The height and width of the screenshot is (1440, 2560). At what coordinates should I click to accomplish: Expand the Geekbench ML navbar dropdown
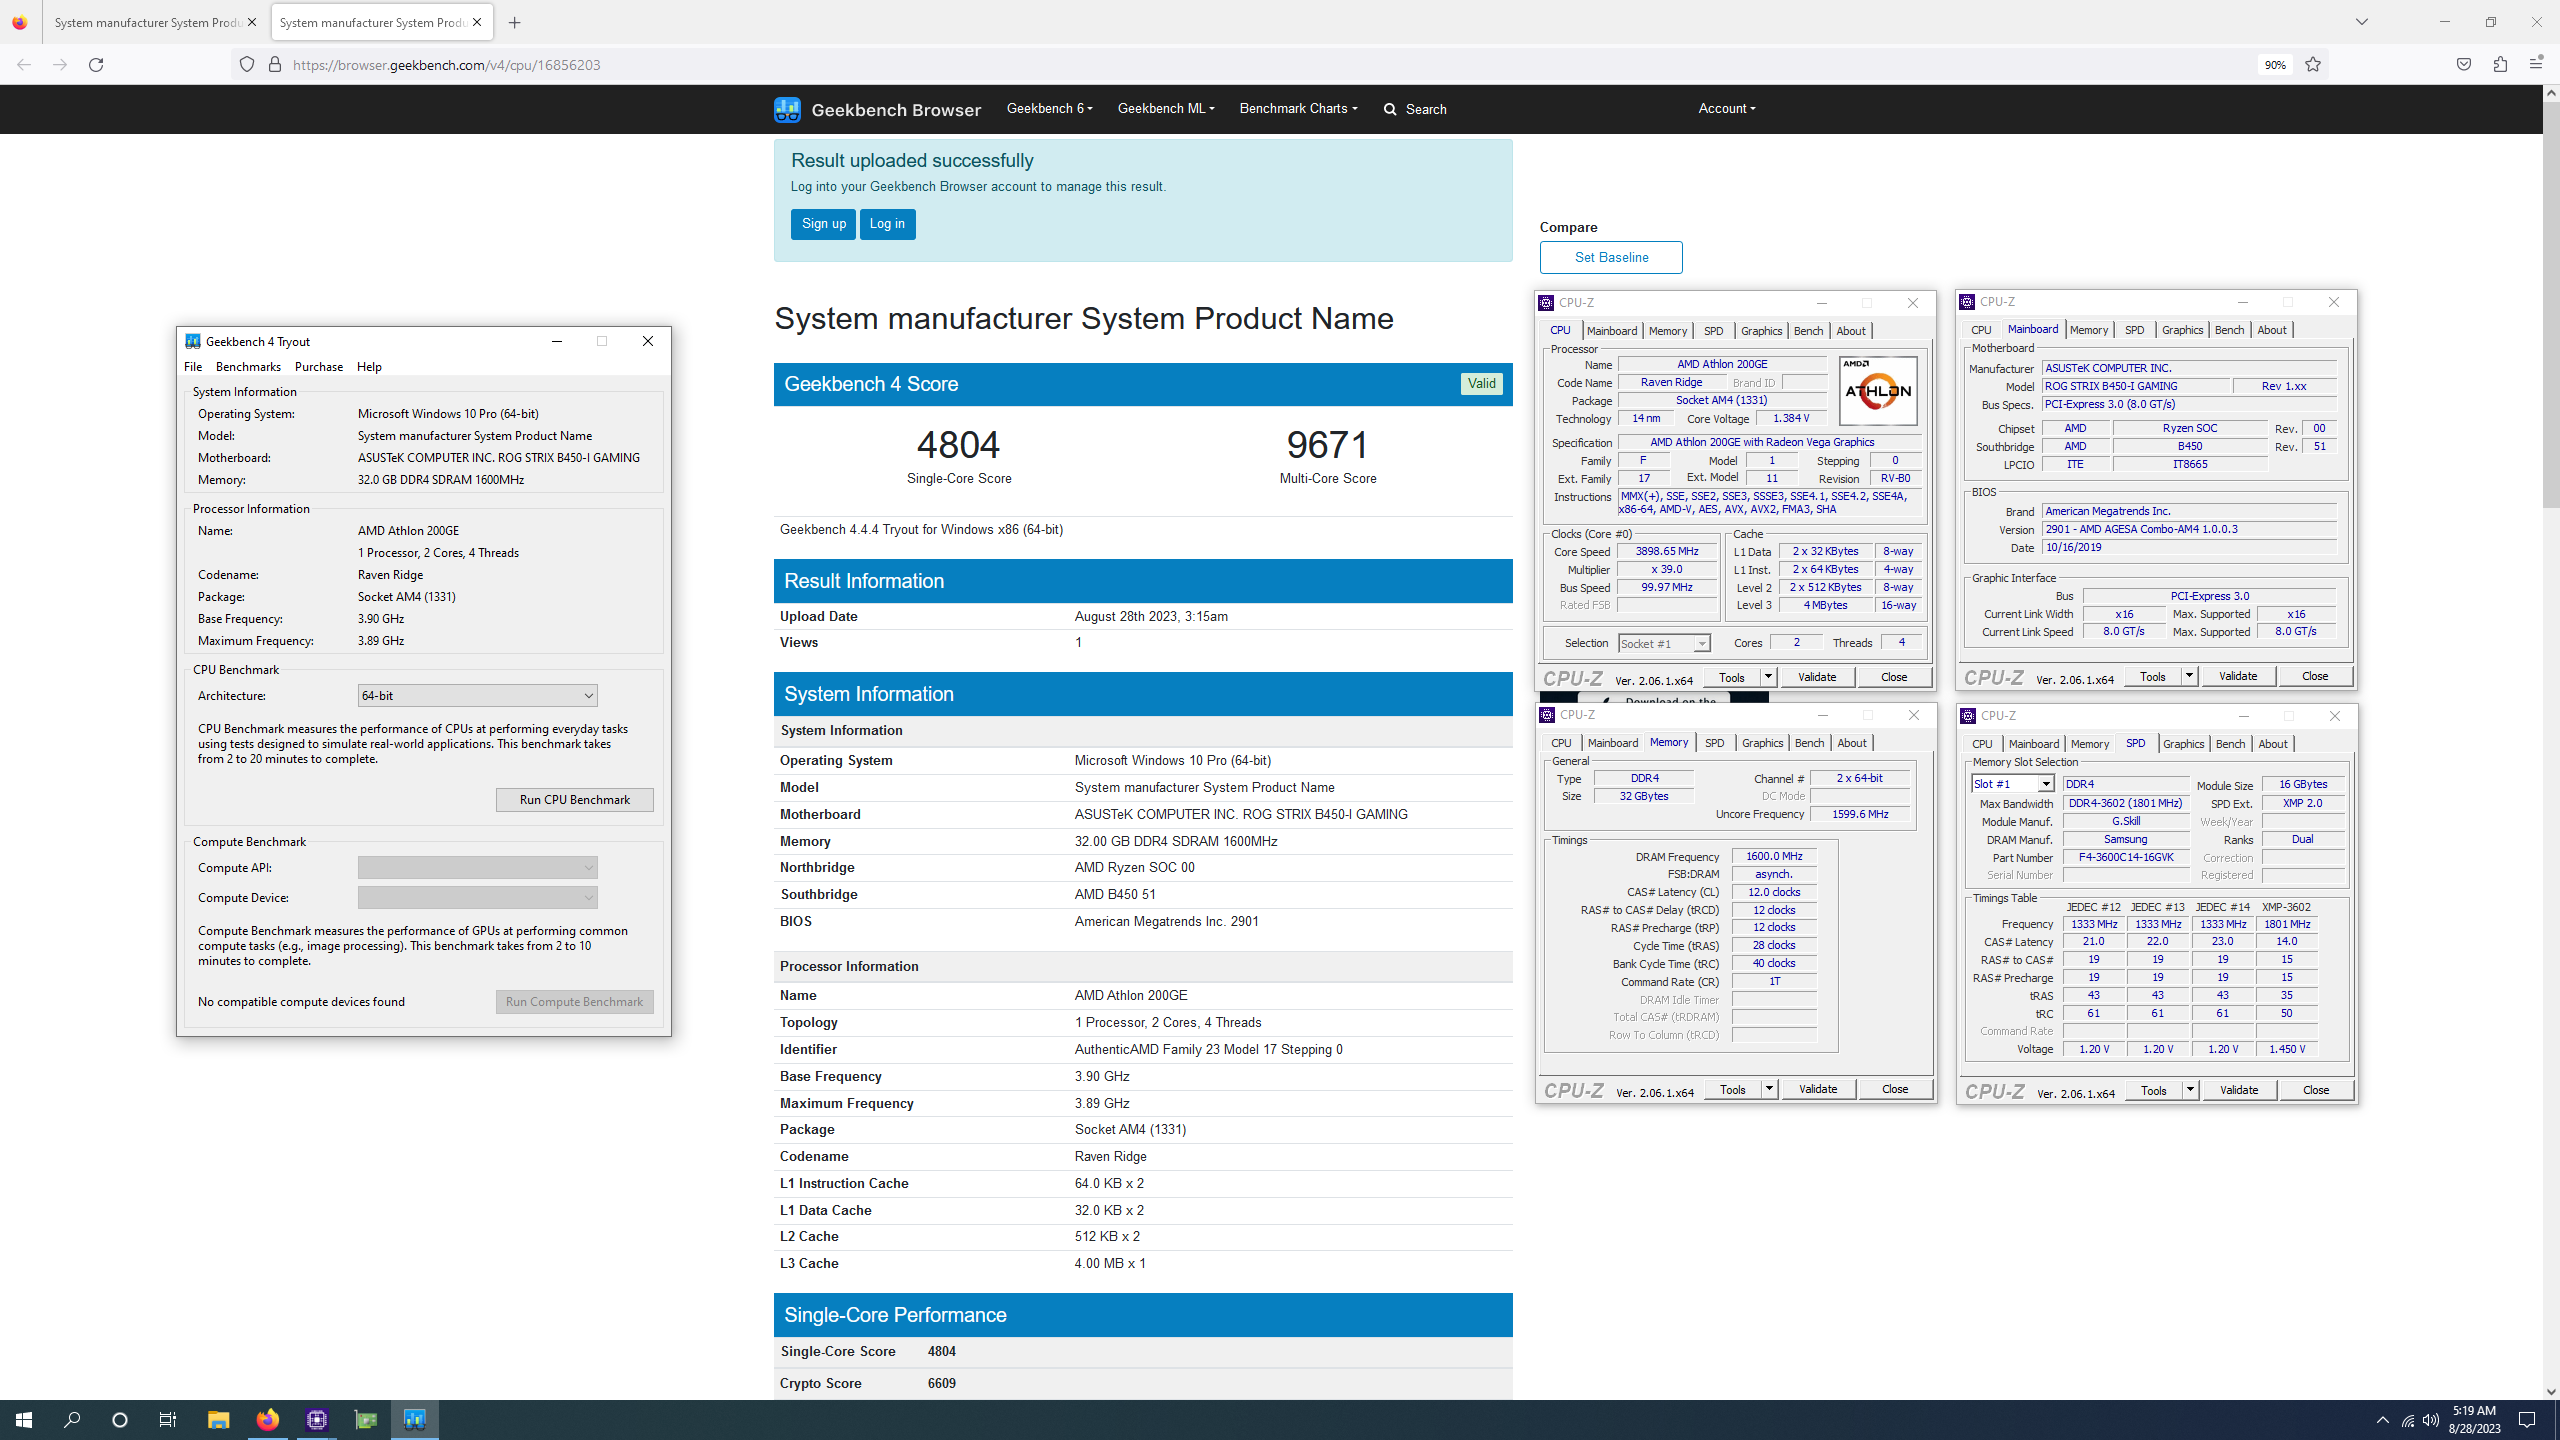click(x=1166, y=108)
